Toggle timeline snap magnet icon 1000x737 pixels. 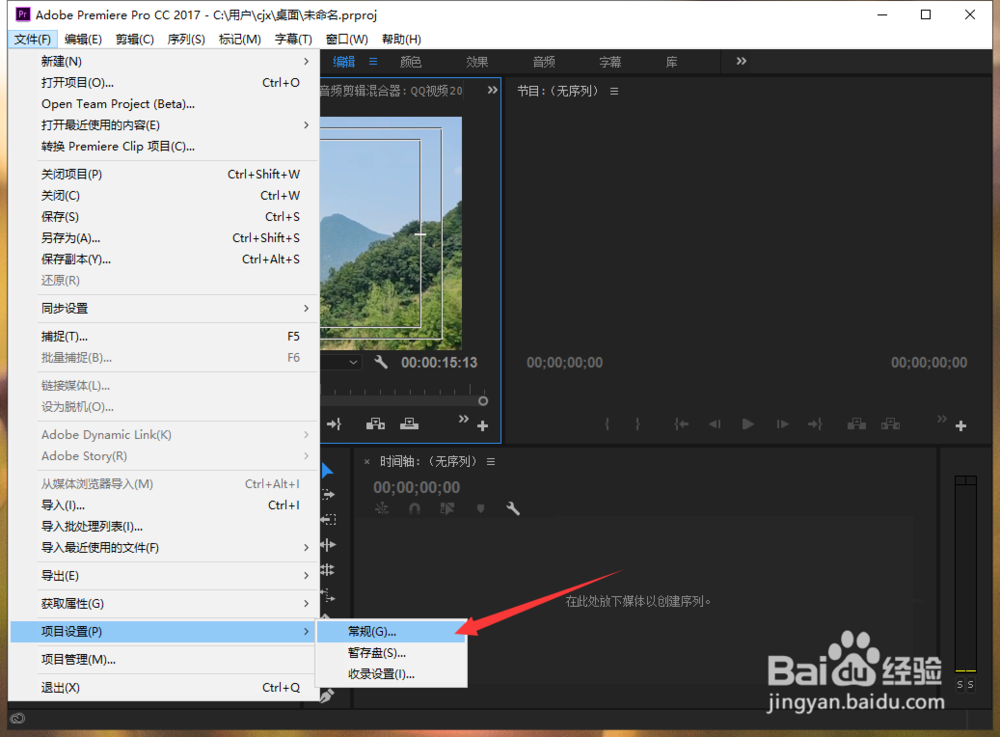[x=415, y=508]
